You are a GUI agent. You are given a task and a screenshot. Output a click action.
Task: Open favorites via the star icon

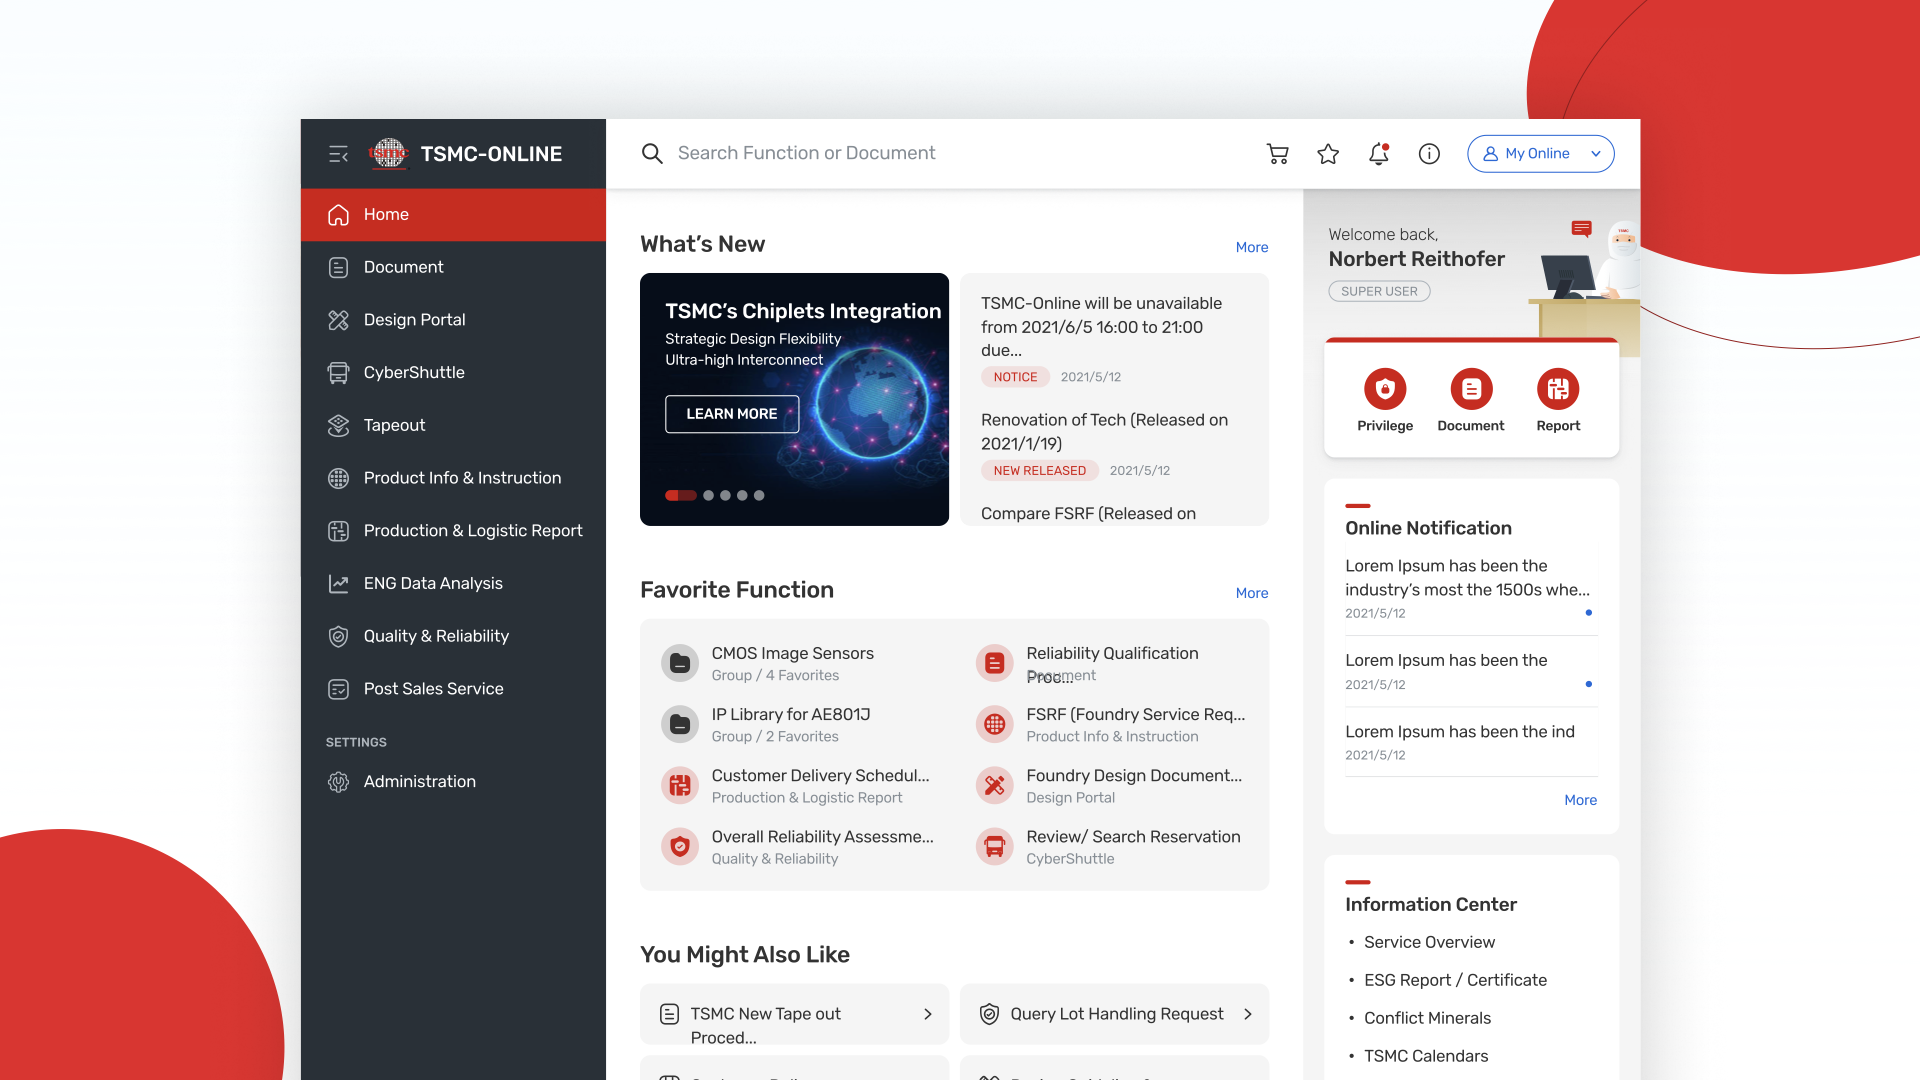point(1328,154)
